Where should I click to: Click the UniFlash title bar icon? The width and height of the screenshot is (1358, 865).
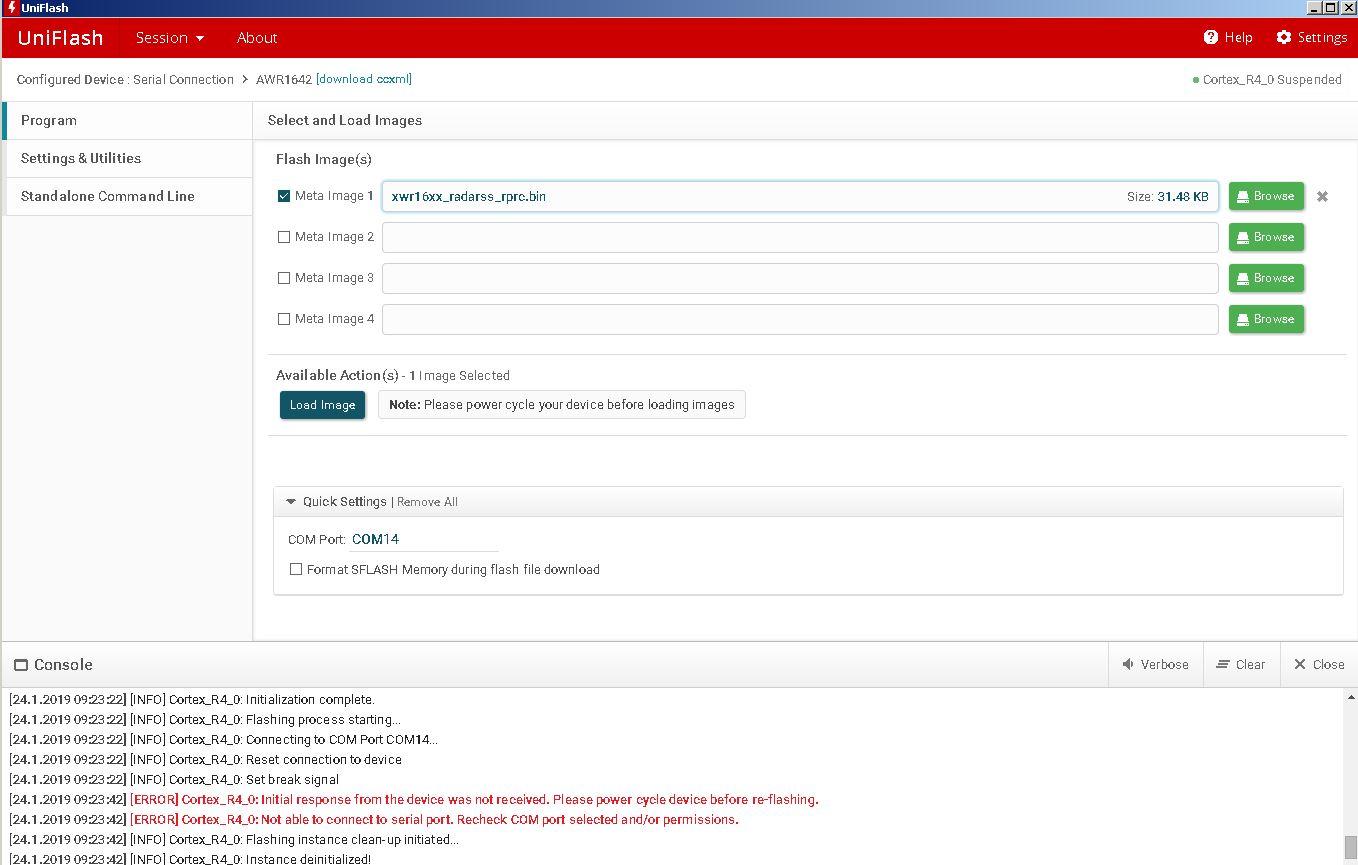coord(10,8)
